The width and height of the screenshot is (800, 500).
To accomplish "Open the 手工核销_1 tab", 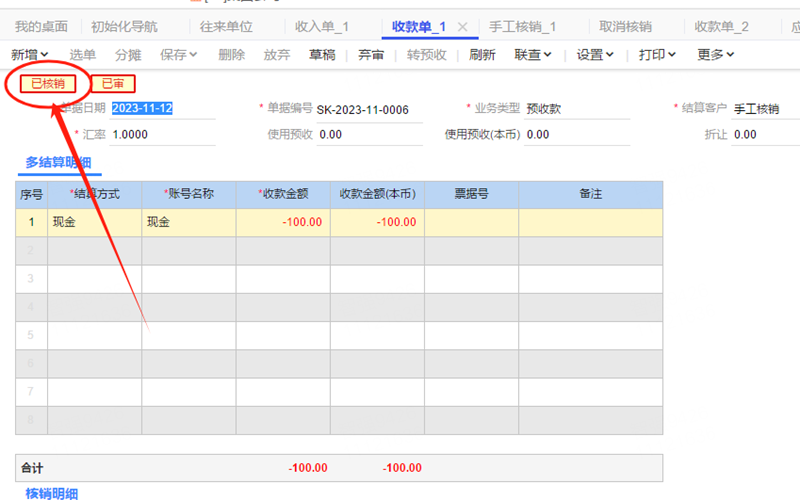I will pos(522,27).
